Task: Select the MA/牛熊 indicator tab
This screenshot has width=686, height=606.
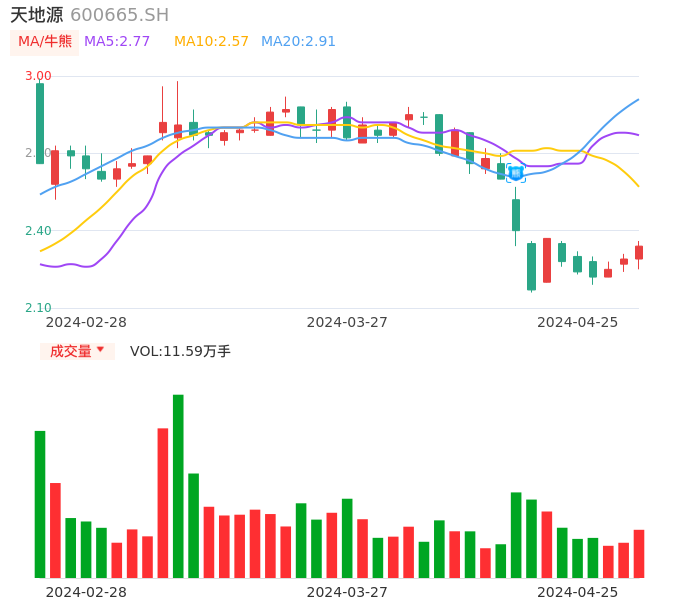Action: [x=45, y=41]
